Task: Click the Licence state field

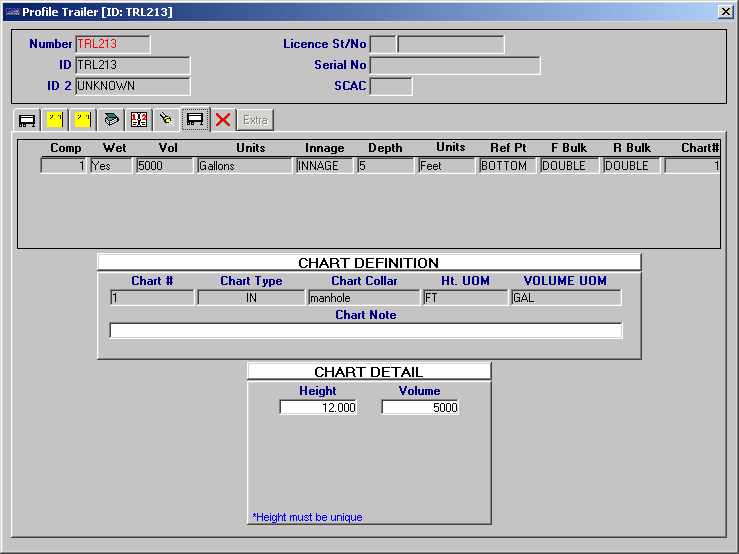Action: tap(383, 44)
